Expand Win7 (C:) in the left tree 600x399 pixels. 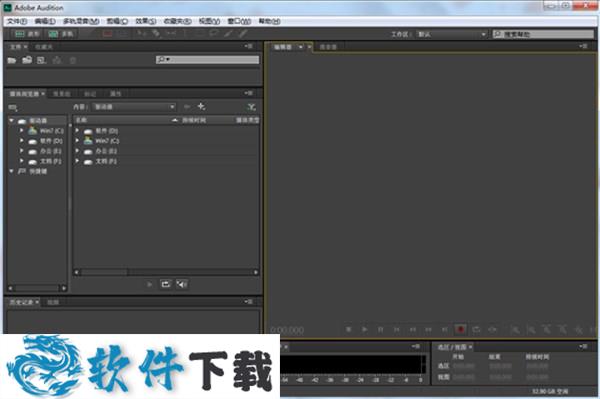click(21, 130)
